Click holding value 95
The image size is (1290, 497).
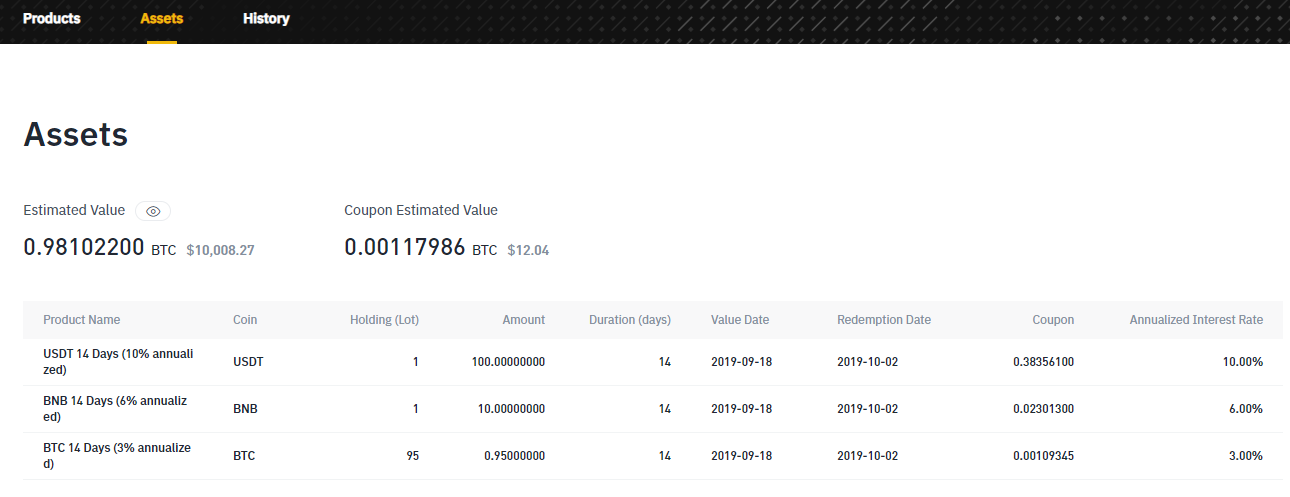412,456
